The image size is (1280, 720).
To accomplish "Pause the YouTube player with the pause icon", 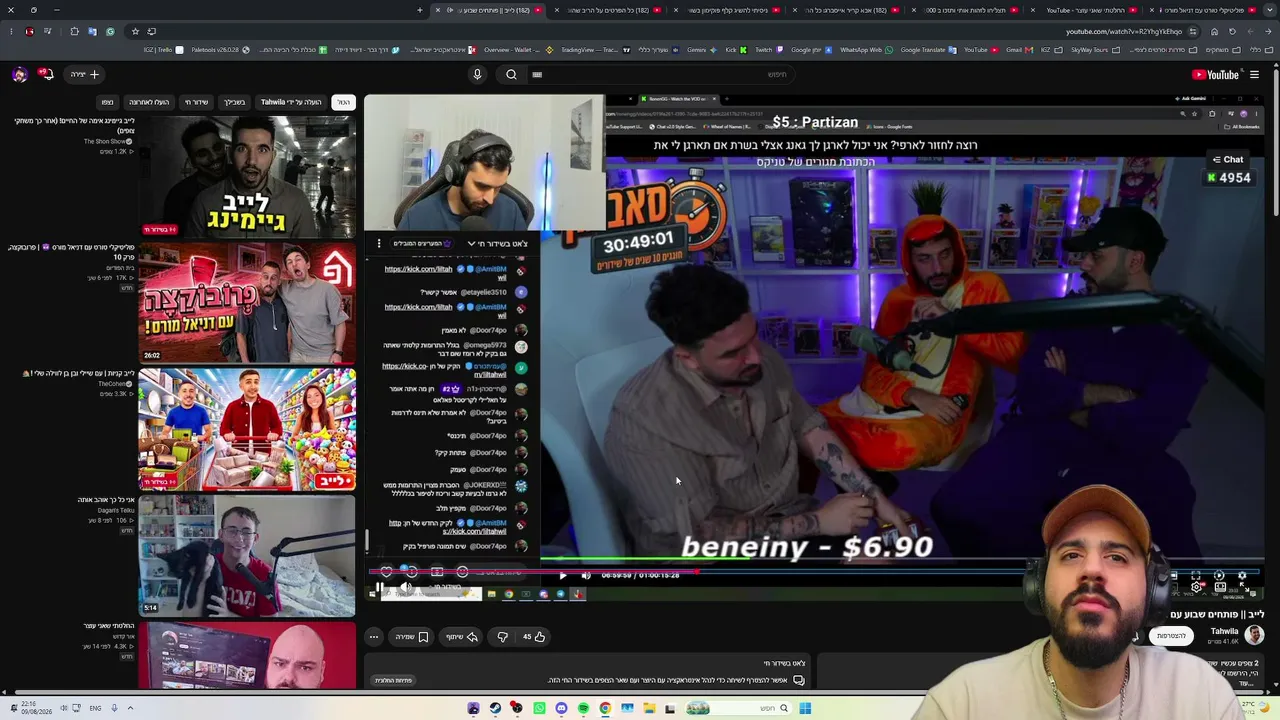I will (x=379, y=587).
